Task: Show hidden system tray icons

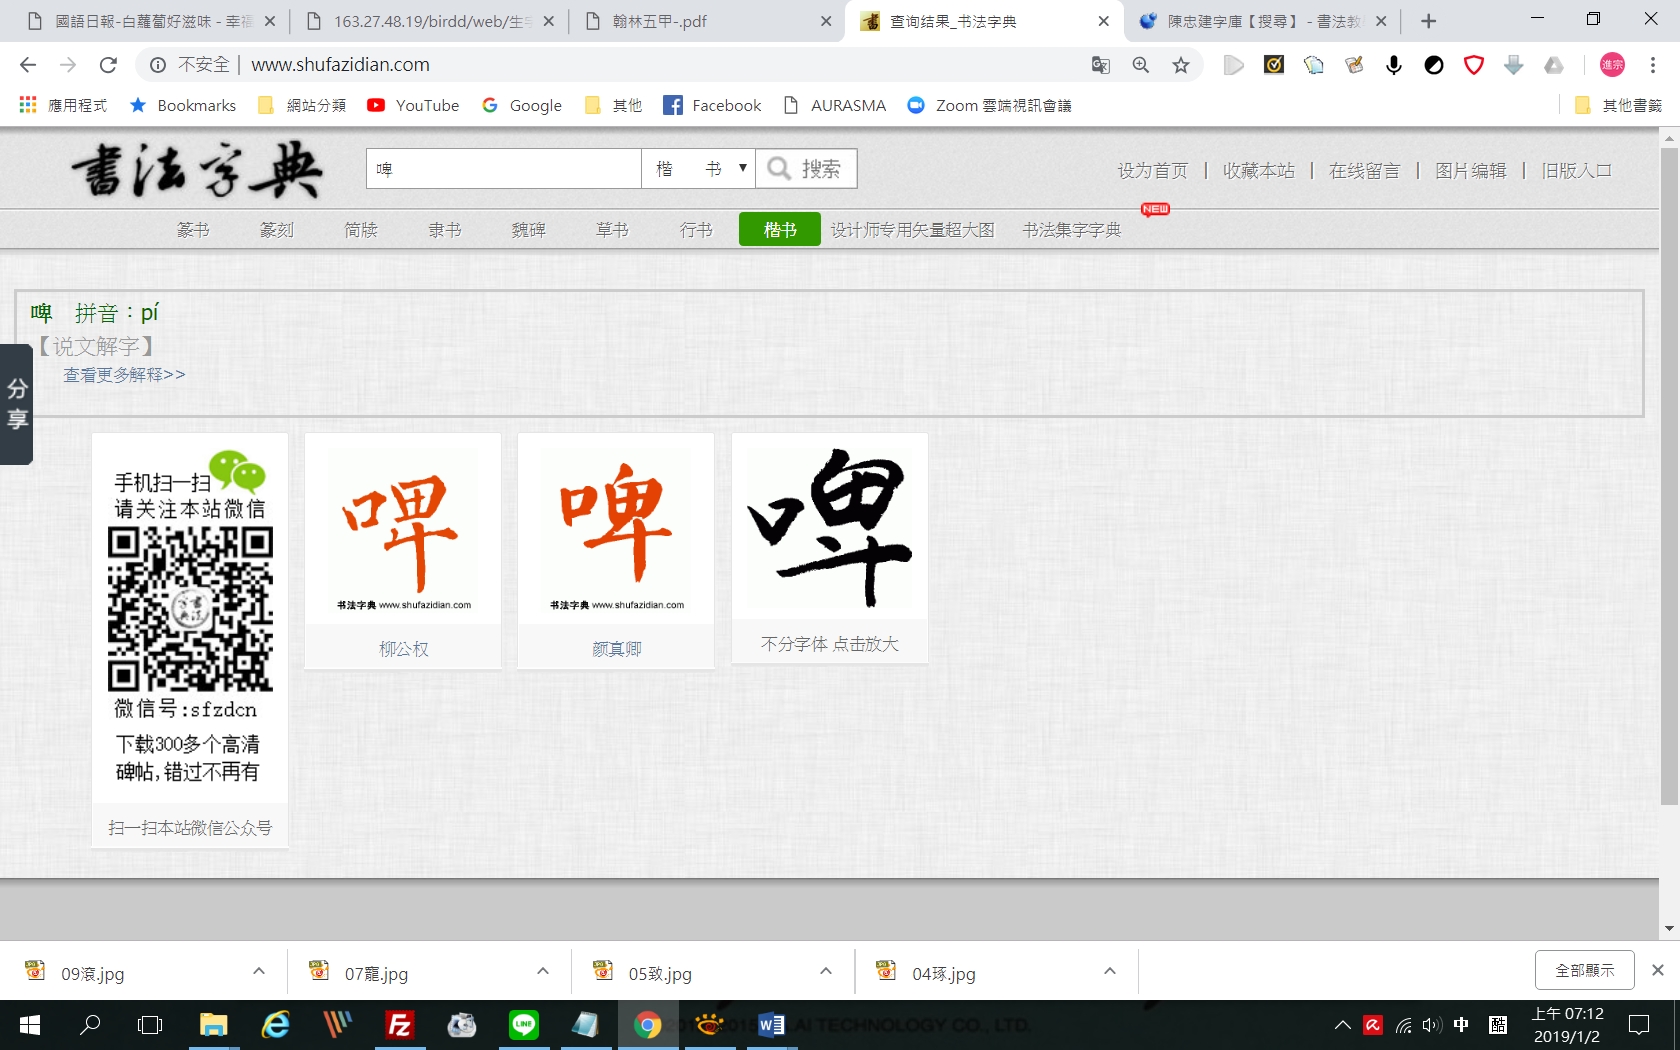Action: 1343,1025
